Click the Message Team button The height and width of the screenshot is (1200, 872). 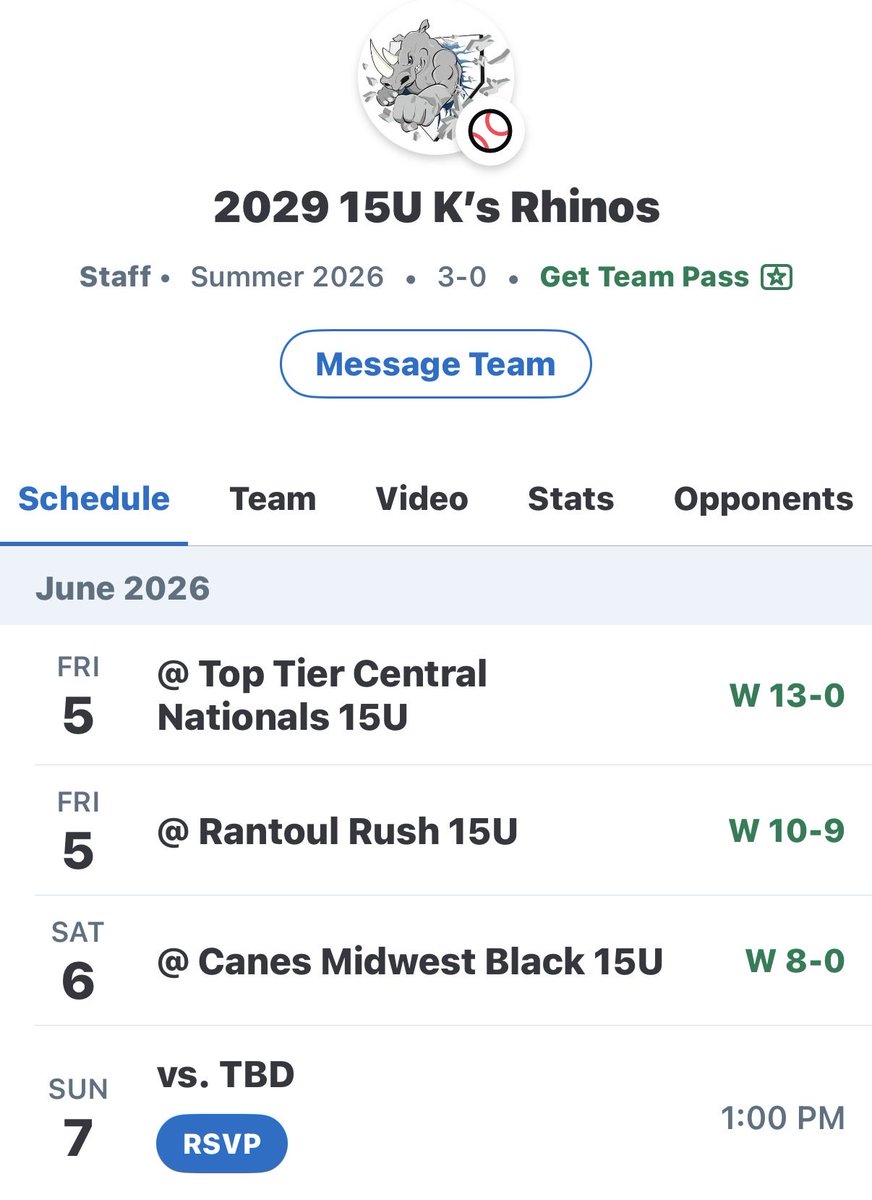[x=436, y=364]
